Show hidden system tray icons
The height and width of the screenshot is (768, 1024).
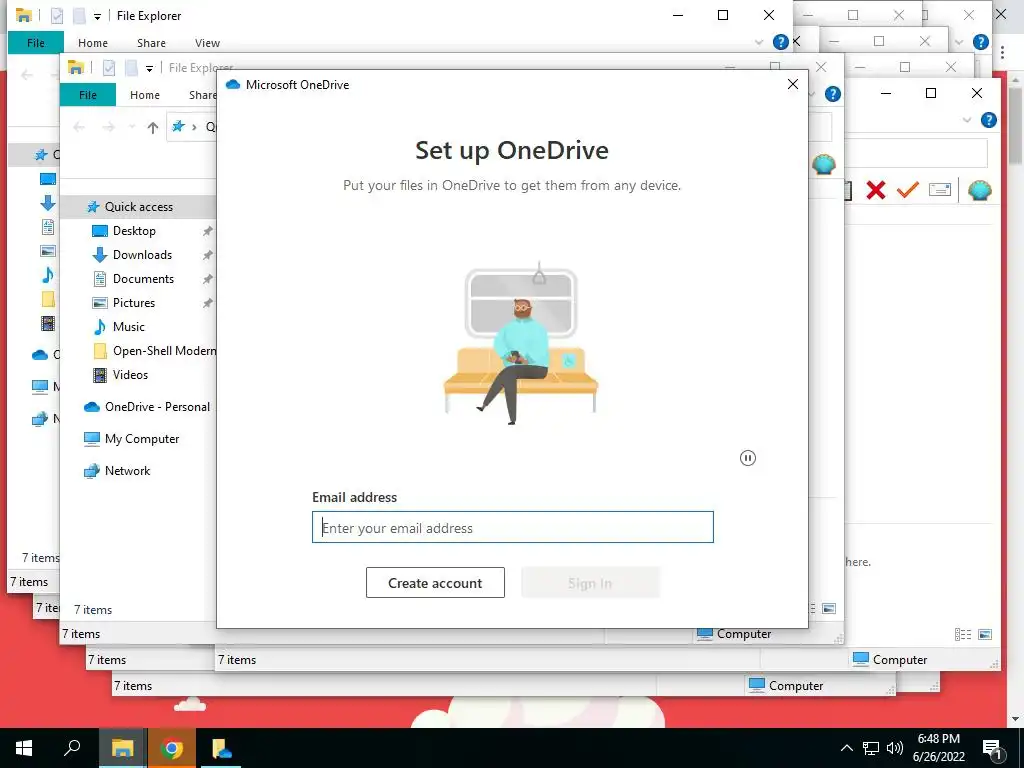click(x=846, y=748)
